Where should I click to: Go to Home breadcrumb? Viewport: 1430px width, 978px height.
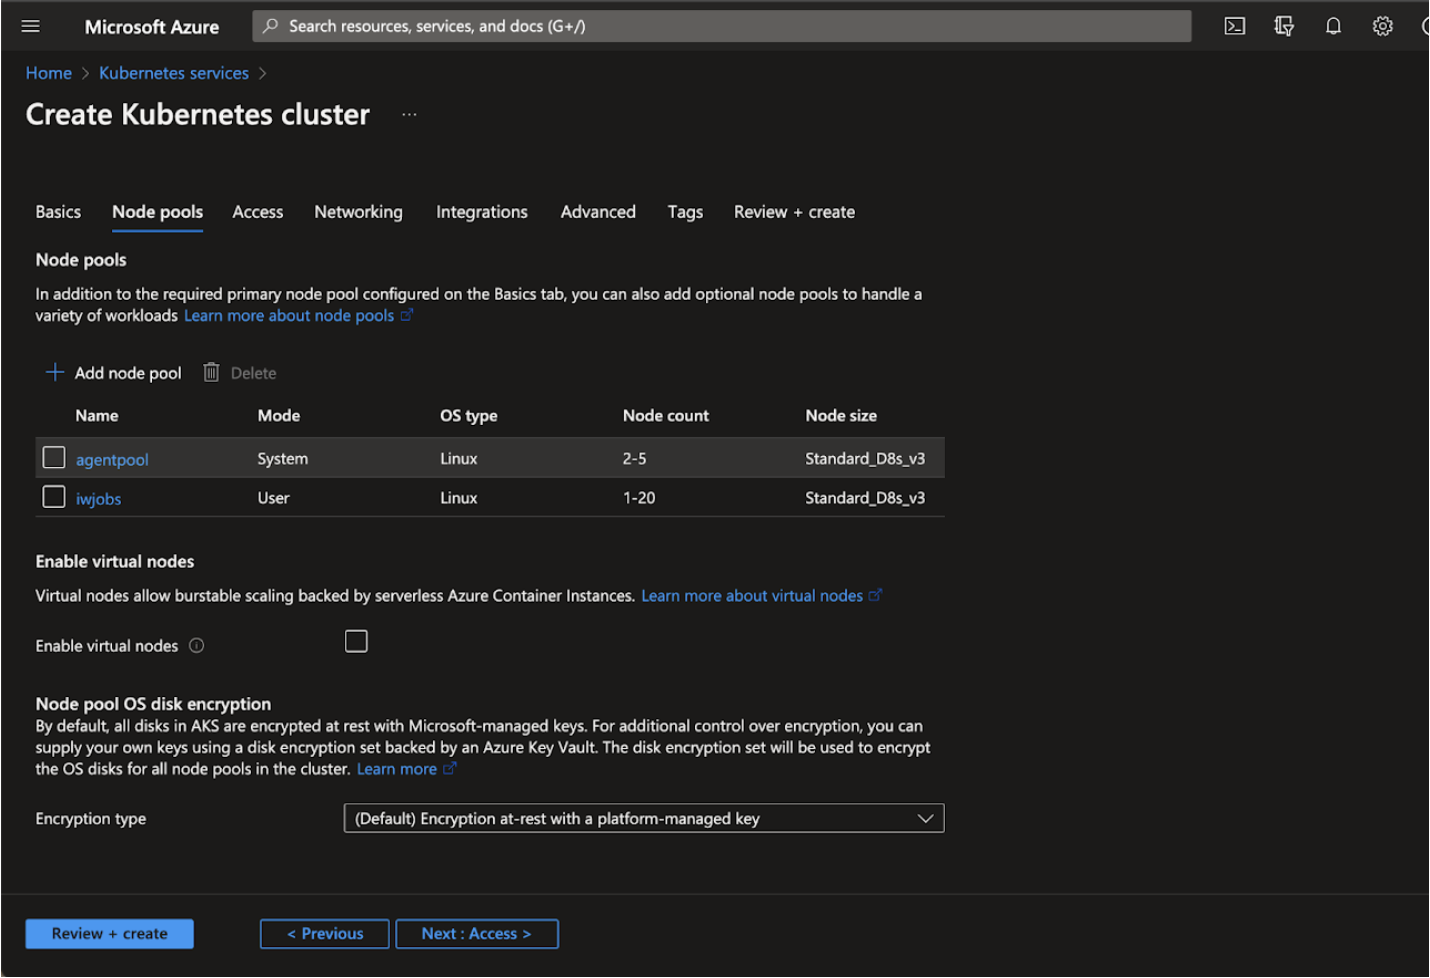click(x=49, y=73)
